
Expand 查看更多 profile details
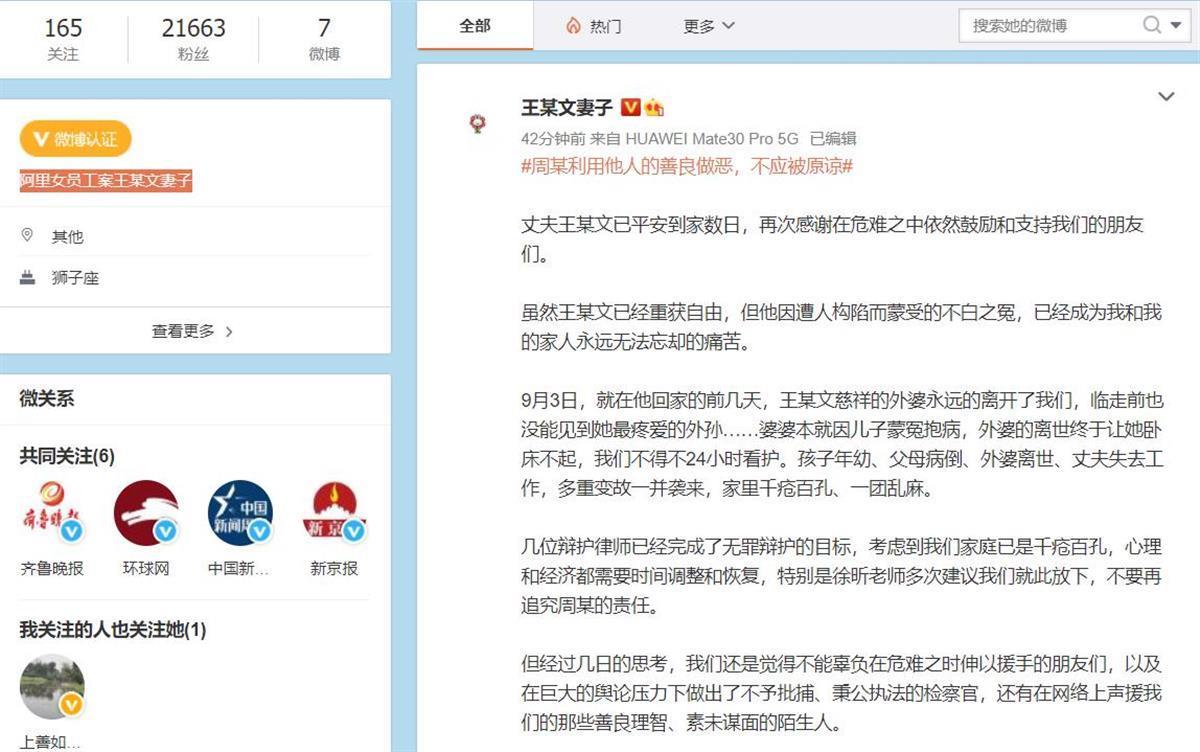tap(193, 331)
